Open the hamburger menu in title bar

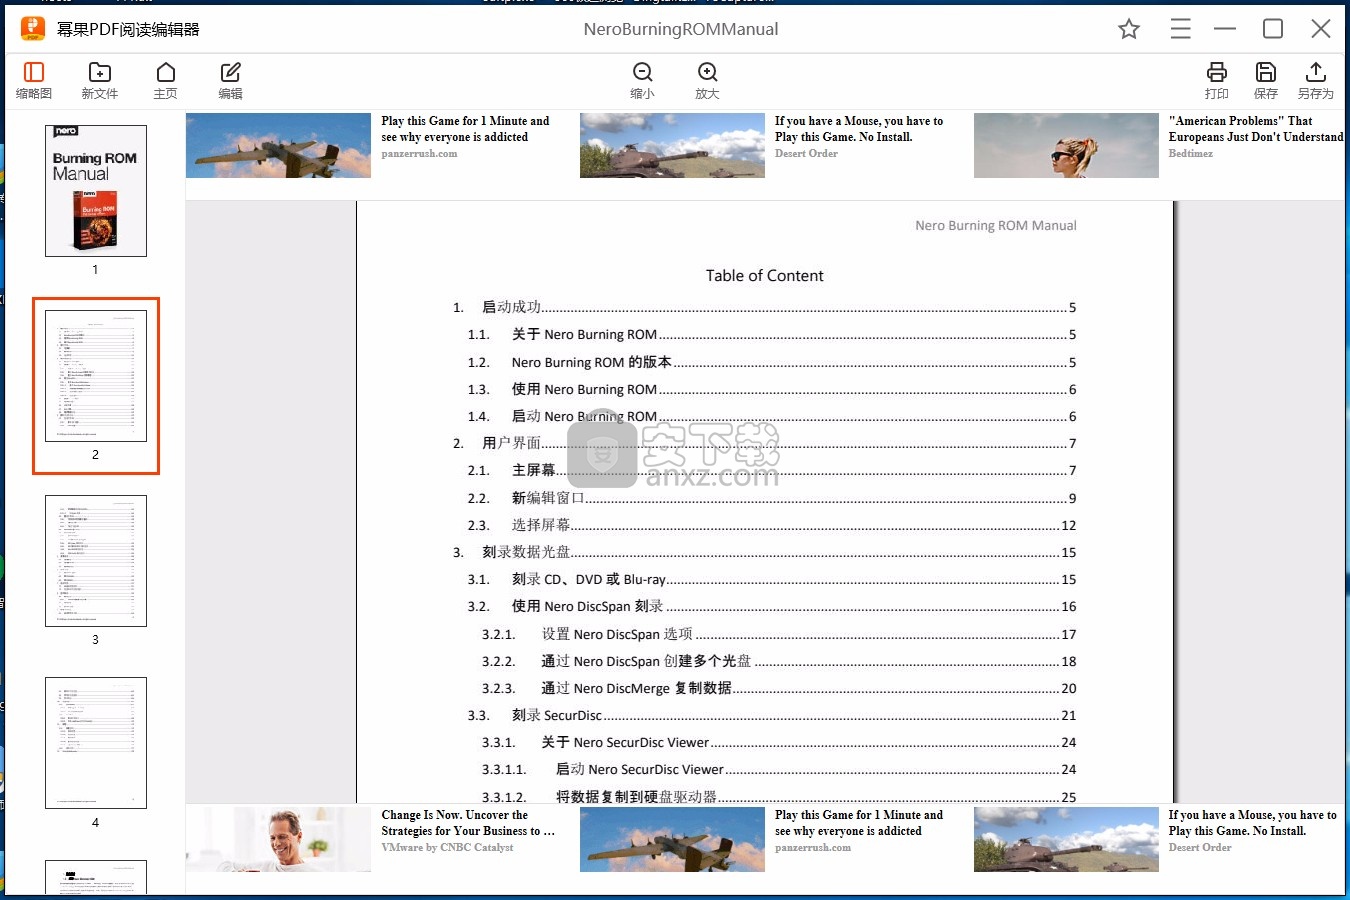click(x=1180, y=29)
